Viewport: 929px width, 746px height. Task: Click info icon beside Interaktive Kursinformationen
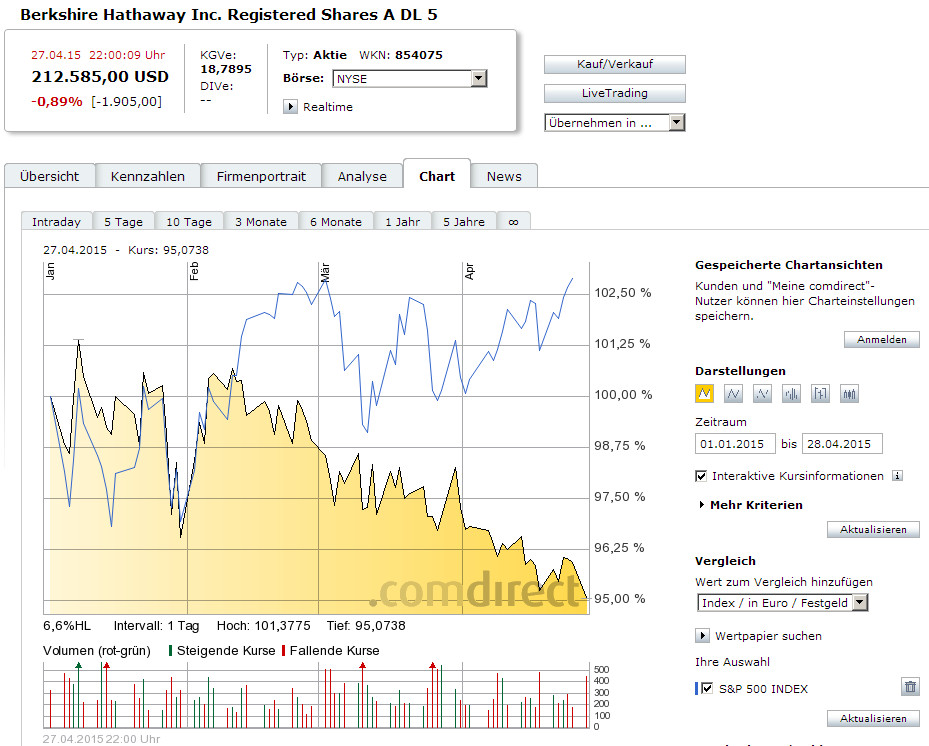point(897,476)
